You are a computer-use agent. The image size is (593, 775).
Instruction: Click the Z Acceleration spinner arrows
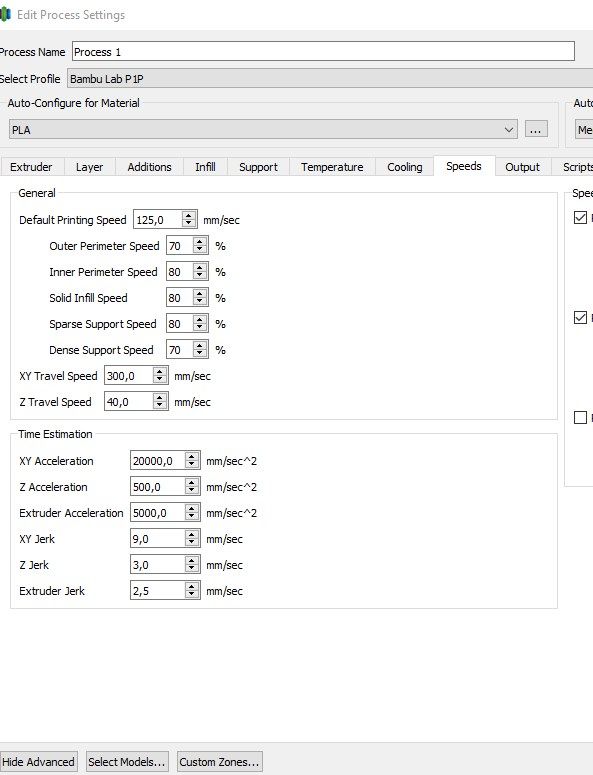click(x=192, y=487)
